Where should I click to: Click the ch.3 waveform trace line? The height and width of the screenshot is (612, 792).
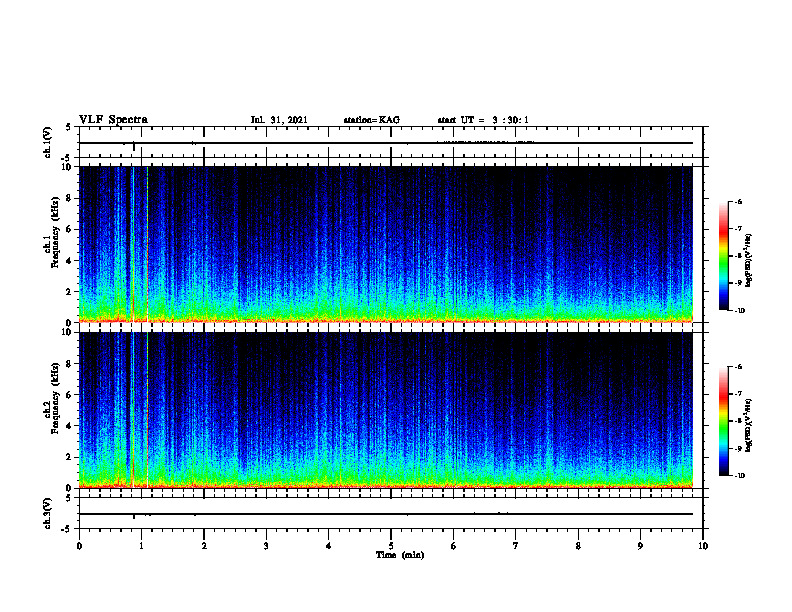[x=386, y=514]
